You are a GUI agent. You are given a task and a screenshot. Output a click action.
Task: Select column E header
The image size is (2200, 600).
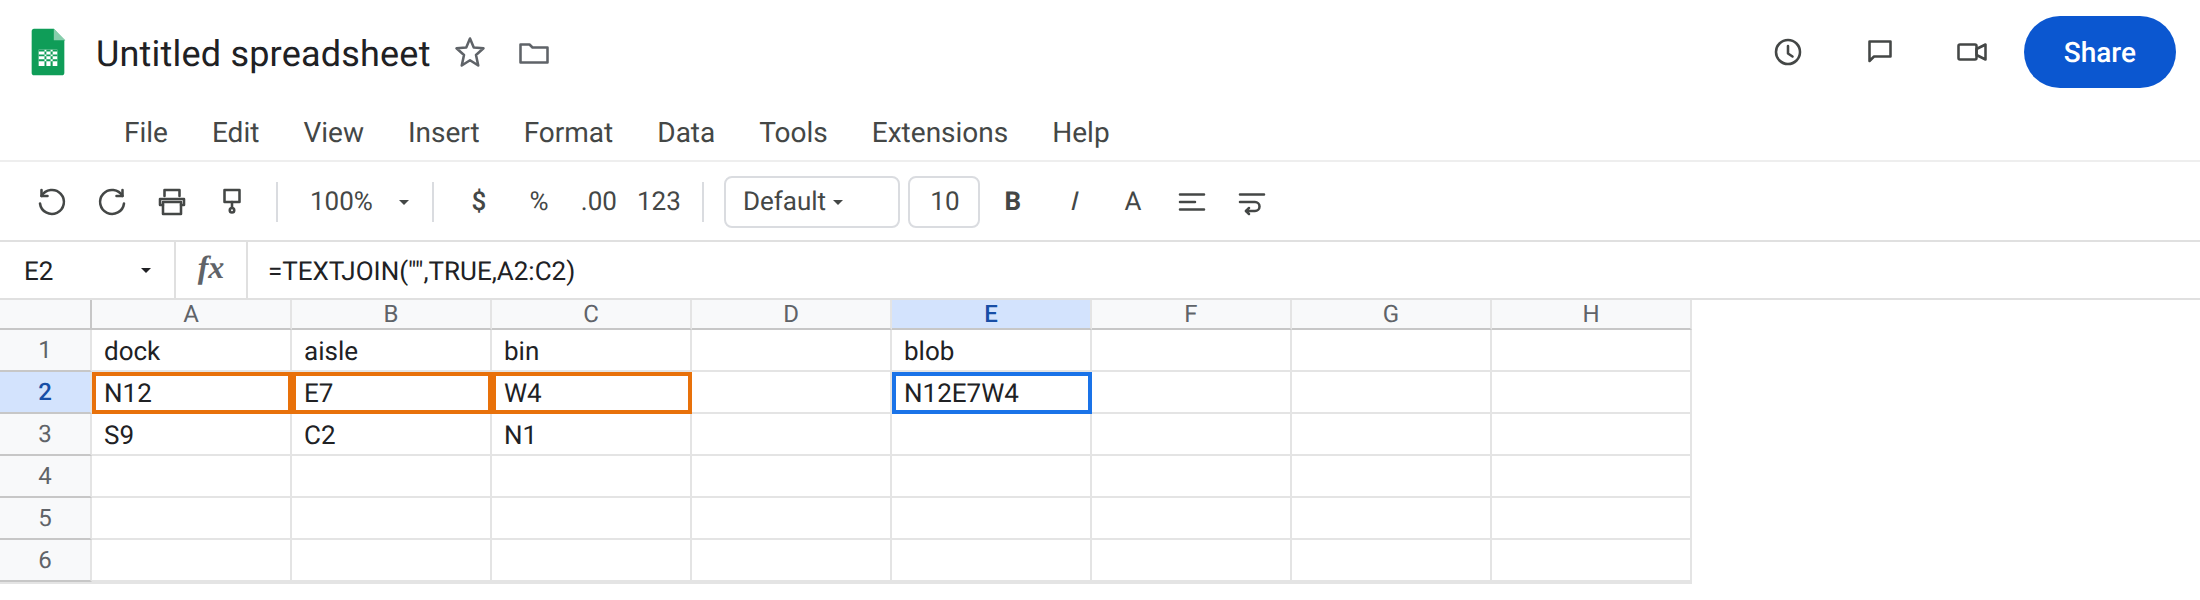point(991,314)
